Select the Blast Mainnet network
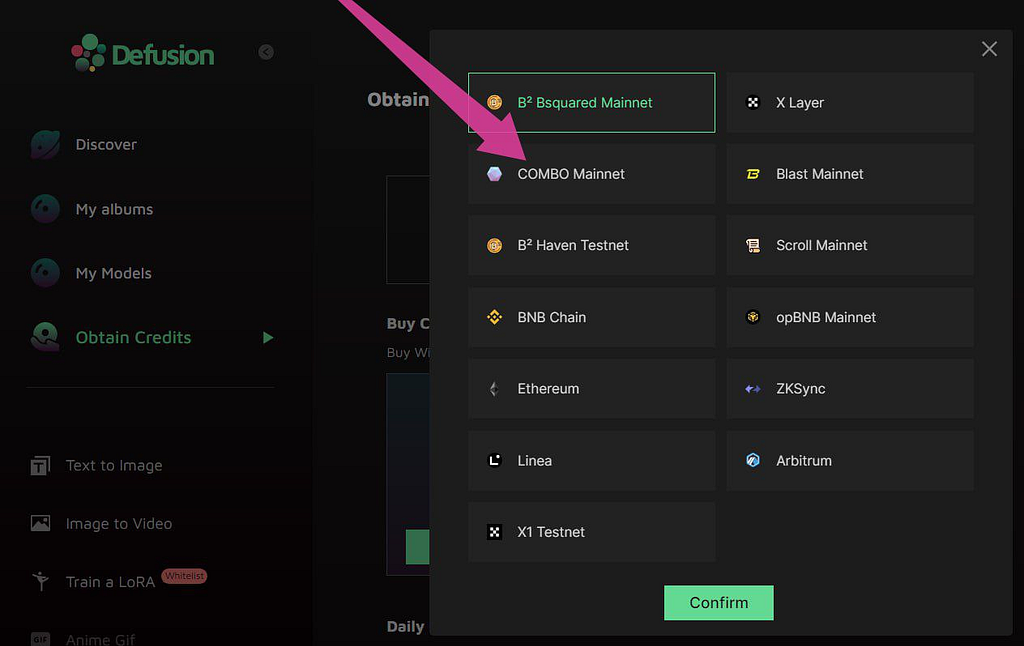The height and width of the screenshot is (646, 1024). pos(850,174)
